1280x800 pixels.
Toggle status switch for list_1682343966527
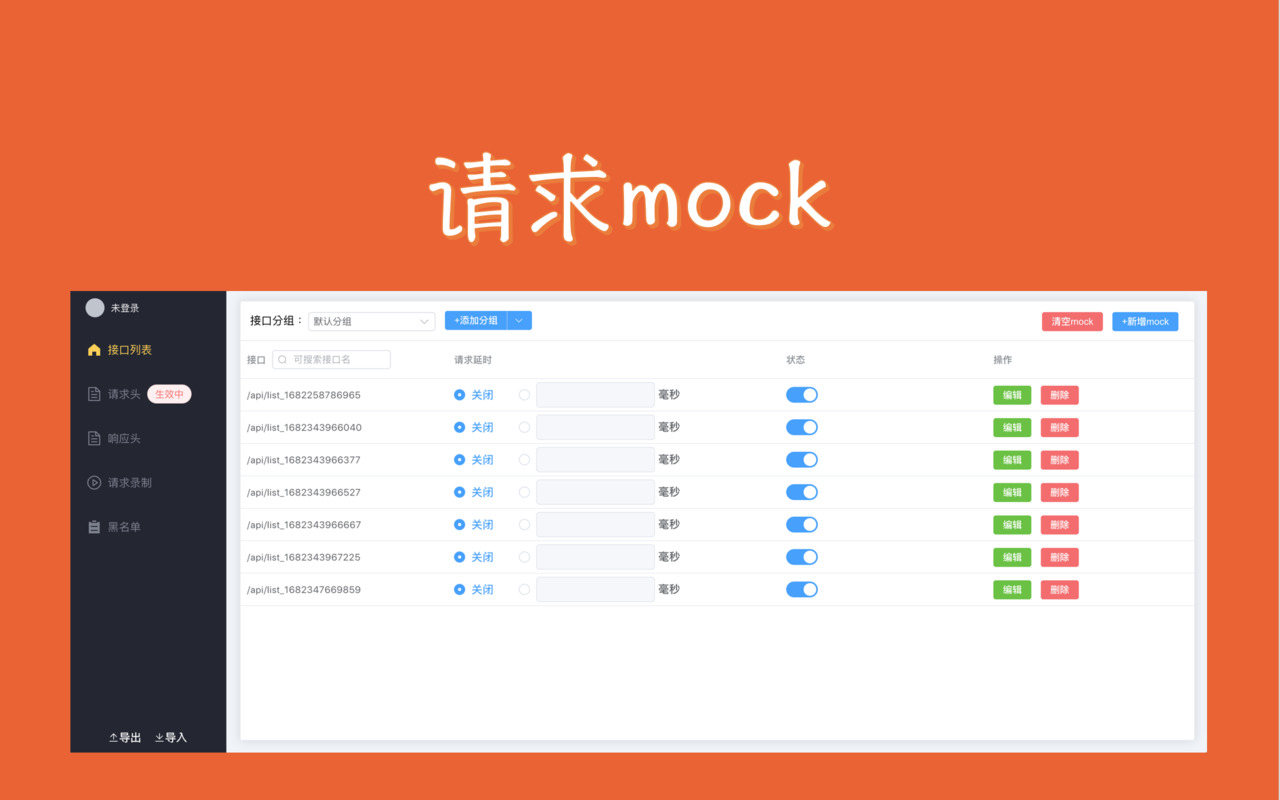coord(802,492)
